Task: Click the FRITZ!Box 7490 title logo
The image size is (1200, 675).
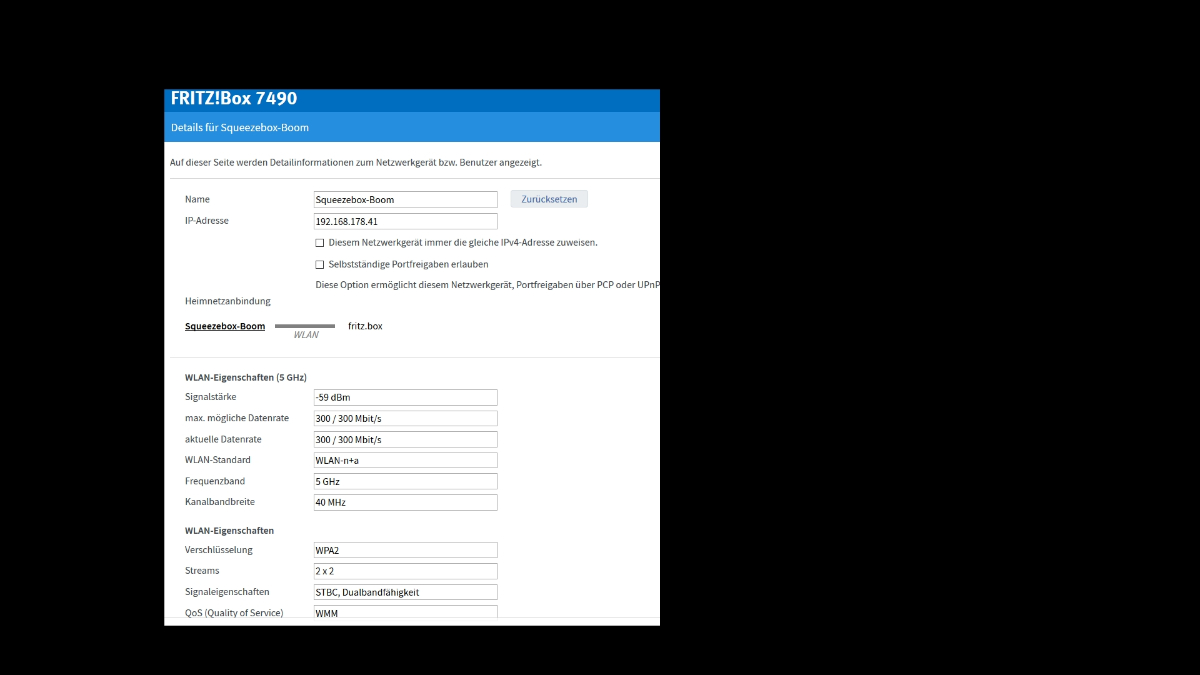Action: point(234,99)
